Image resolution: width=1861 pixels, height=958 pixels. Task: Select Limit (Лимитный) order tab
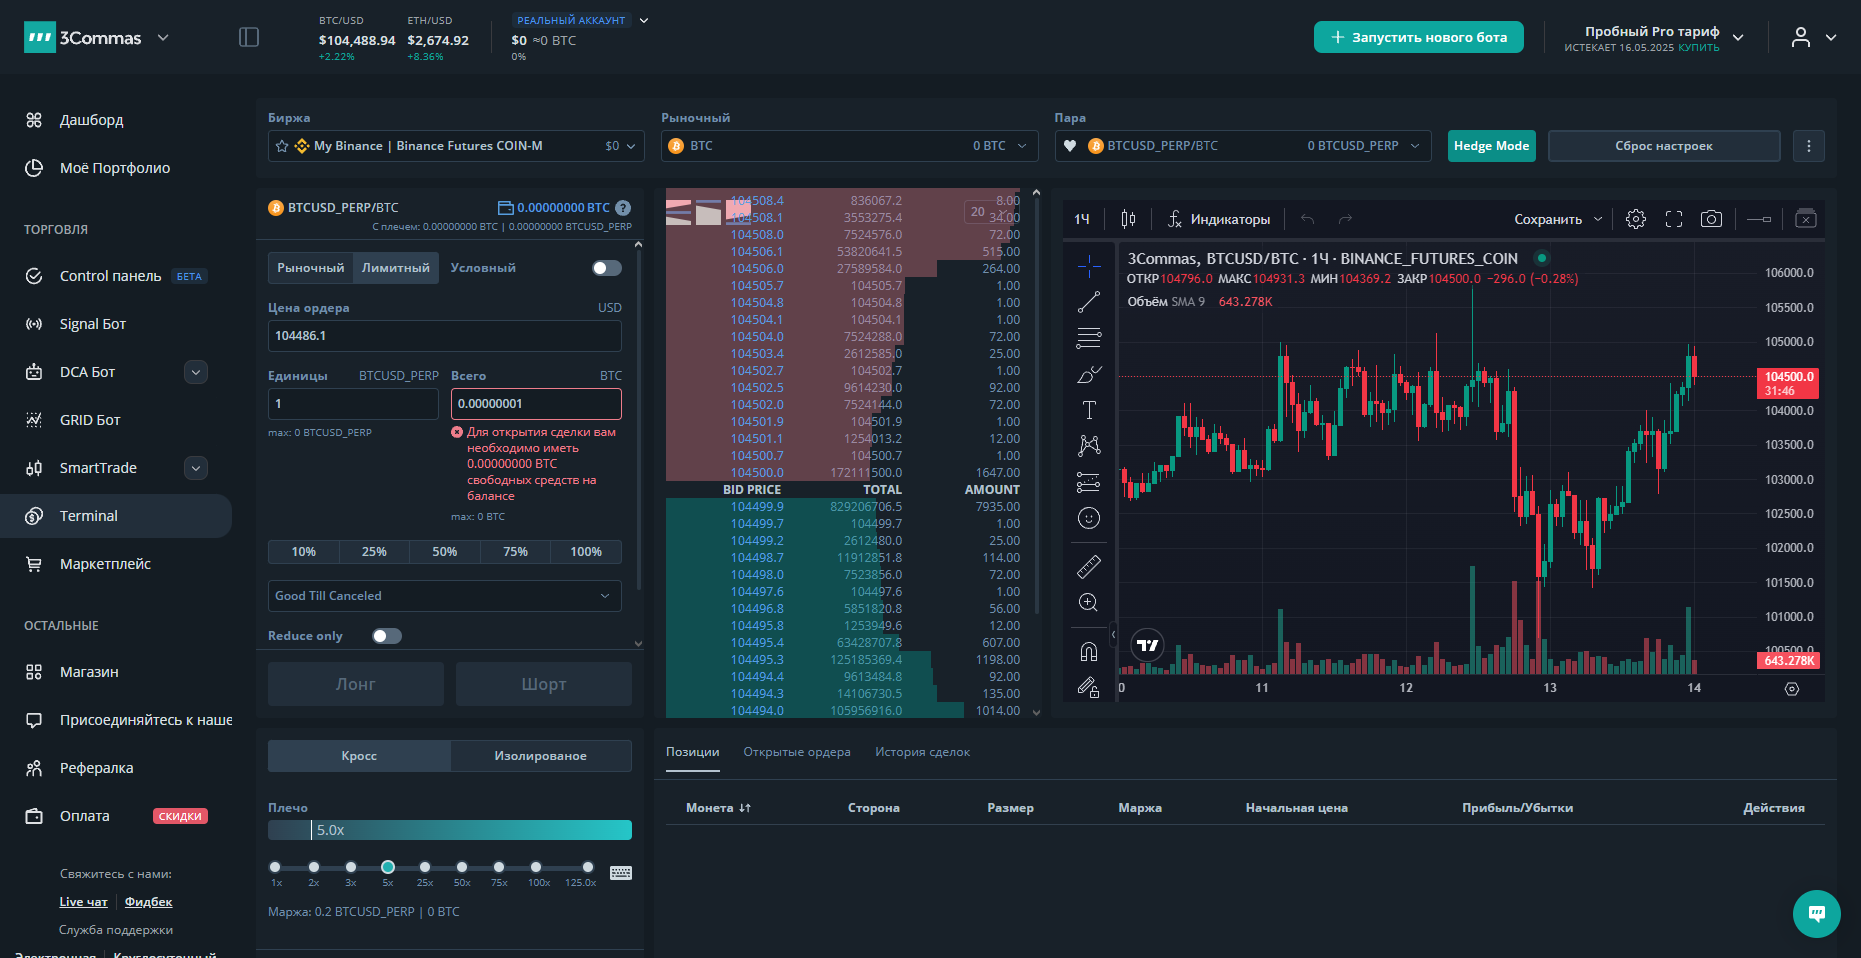click(396, 268)
